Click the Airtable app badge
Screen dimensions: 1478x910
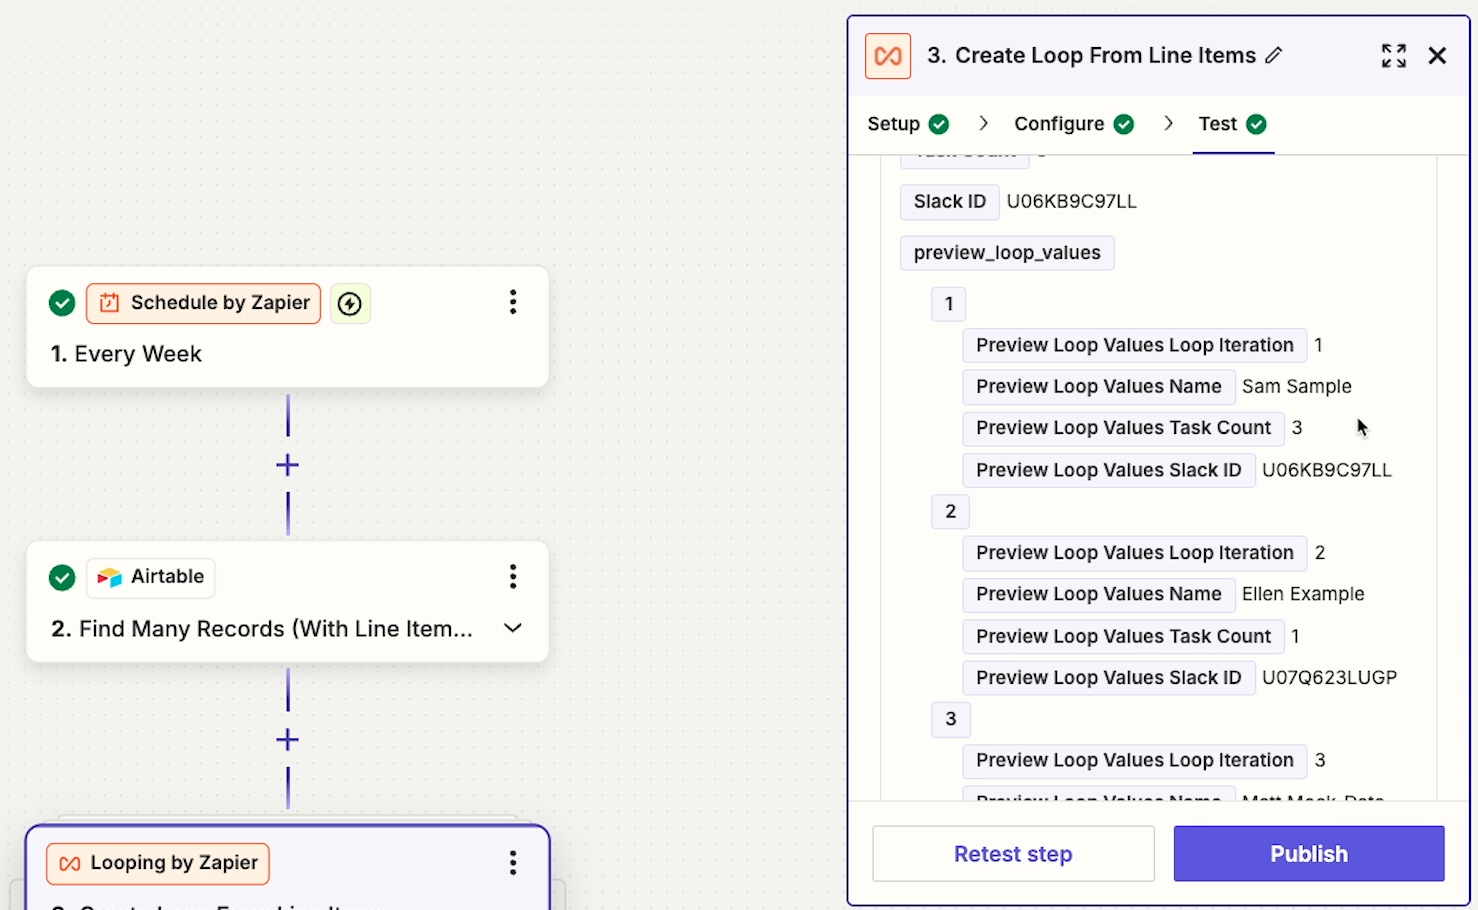click(151, 577)
